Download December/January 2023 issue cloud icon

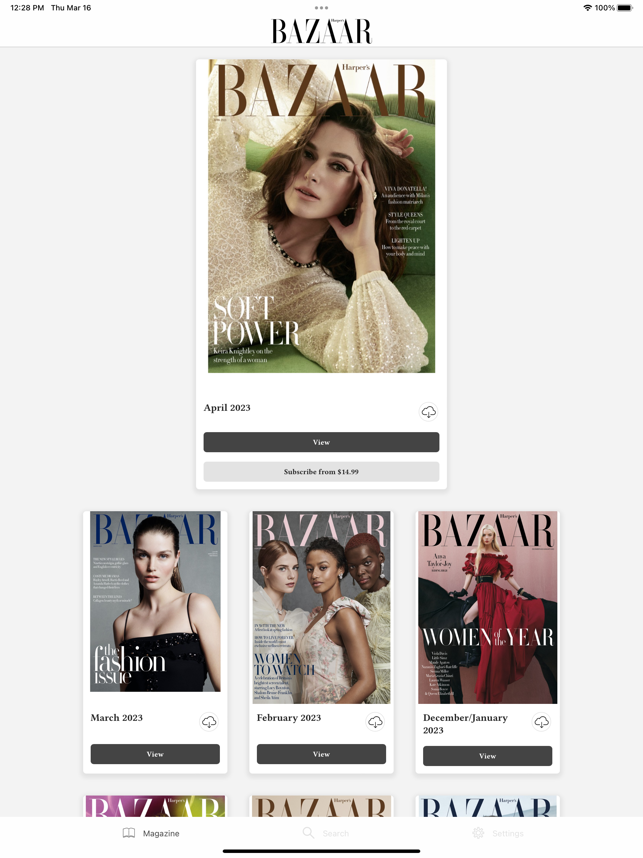541,722
